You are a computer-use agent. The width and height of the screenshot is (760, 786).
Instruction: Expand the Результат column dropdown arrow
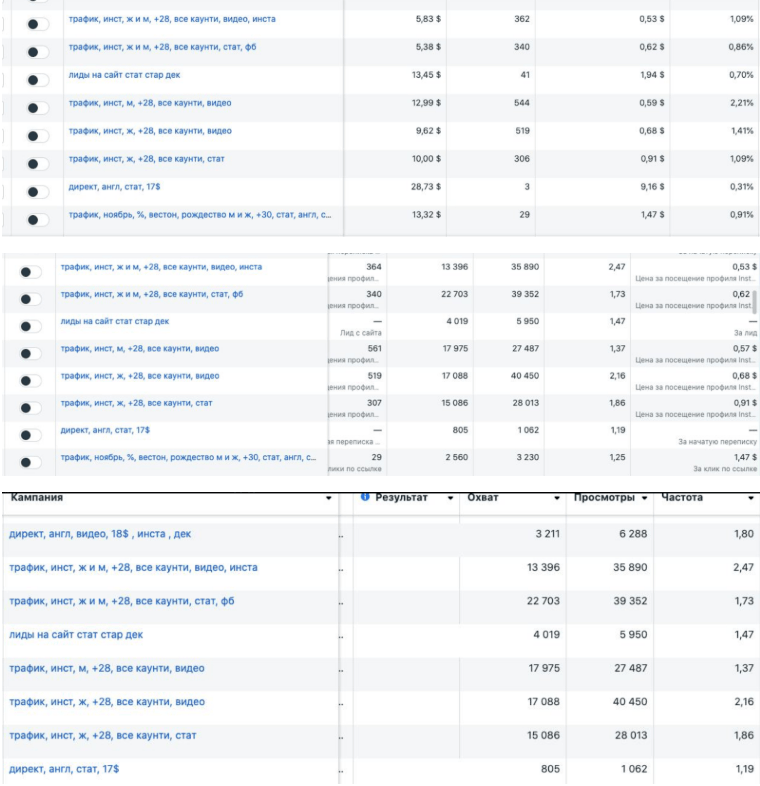[450, 498]
